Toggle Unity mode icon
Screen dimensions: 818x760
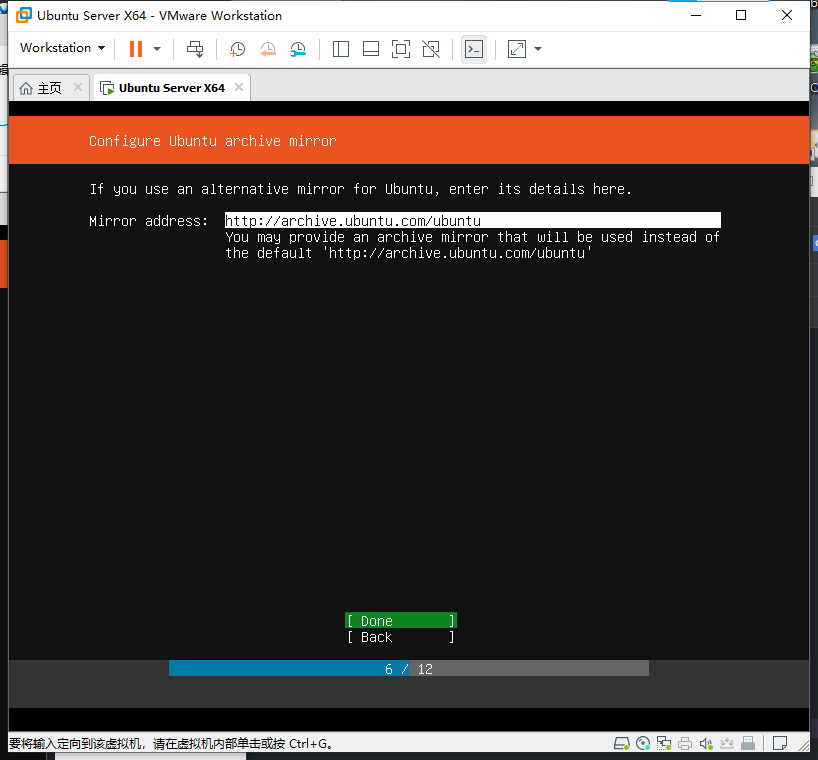(x=431, y=49)
